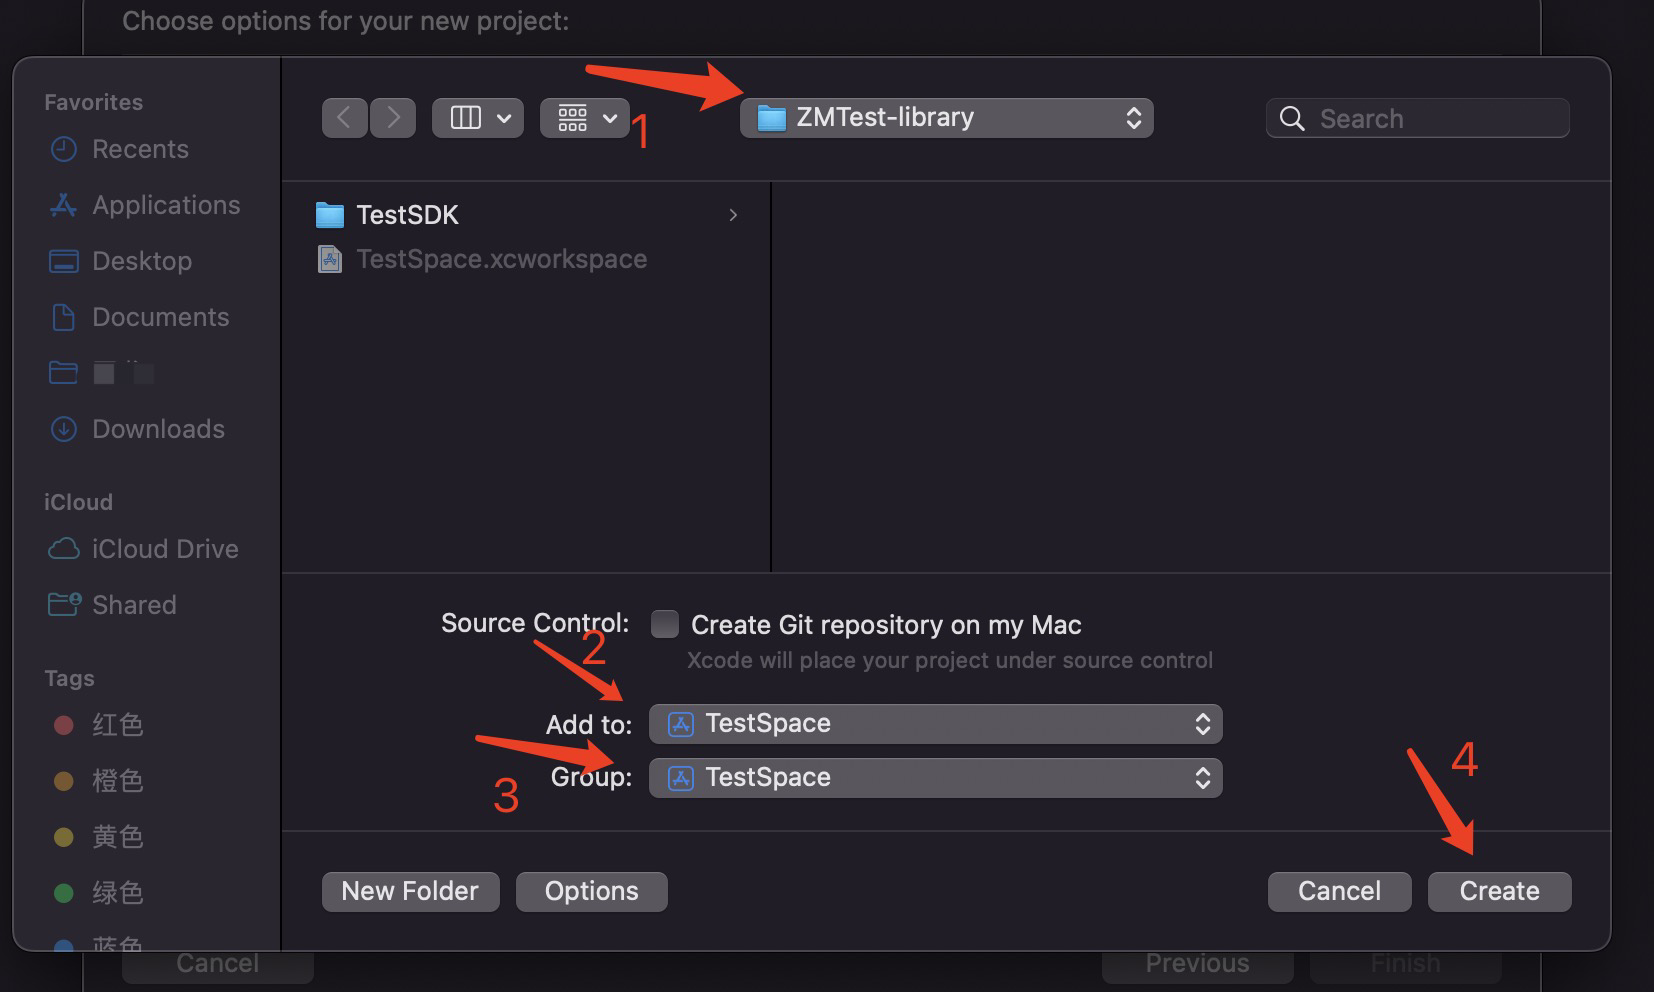Go forward with the right chevron button
Screen dimensions: 1654x992
(x=393, y=118)
